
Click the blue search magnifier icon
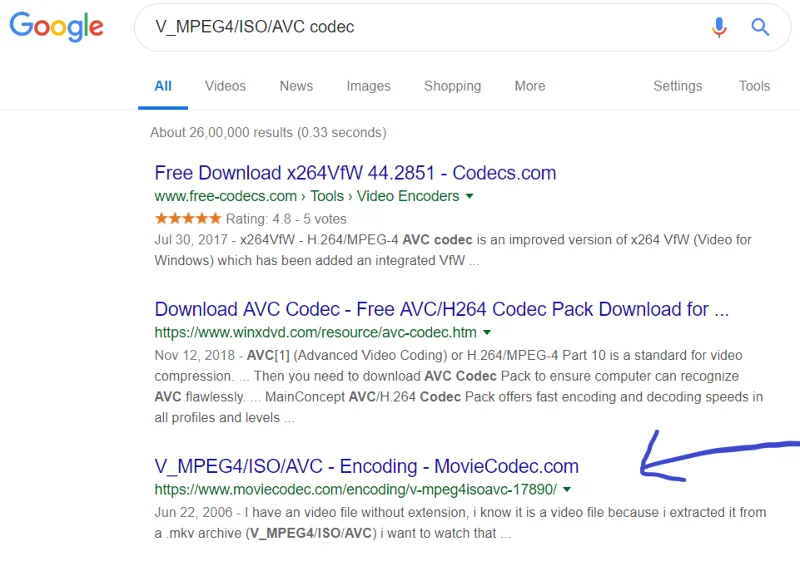point(760,27)
